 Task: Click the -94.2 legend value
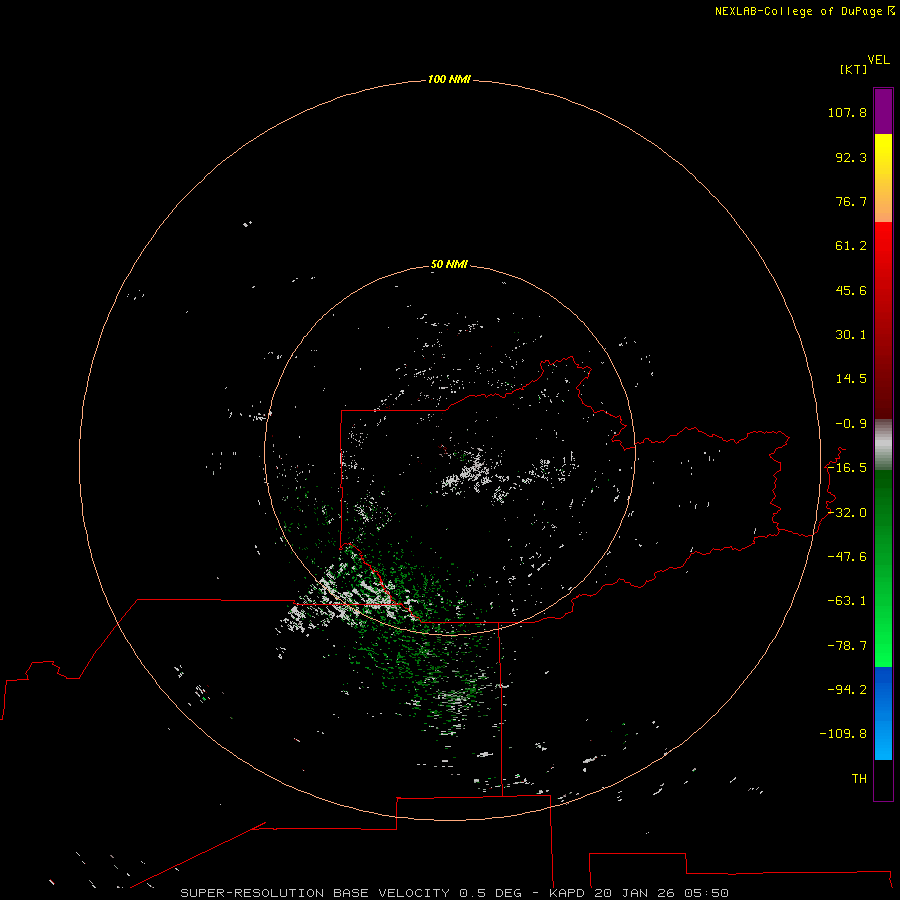pos(847,690)
